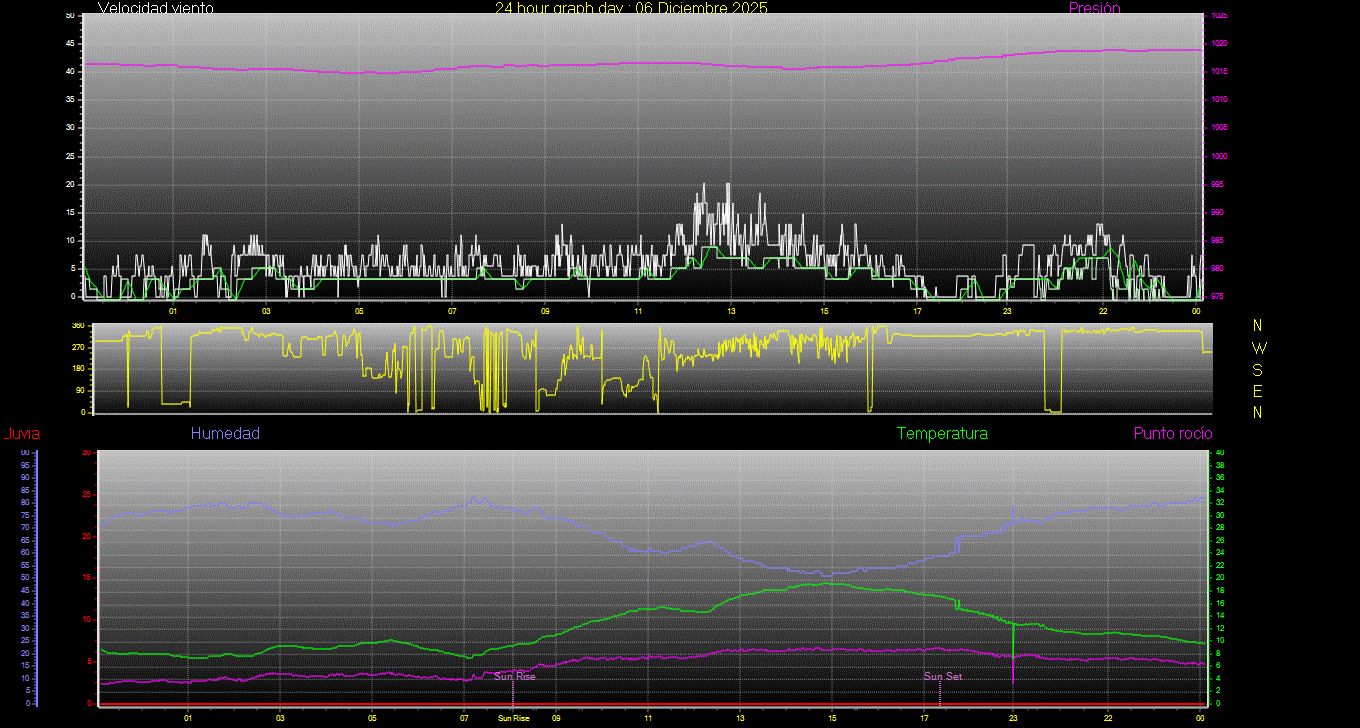Click hour '05' on temperature graph bottom axis
Screen dimensions: 1360x728
[372, 718]
